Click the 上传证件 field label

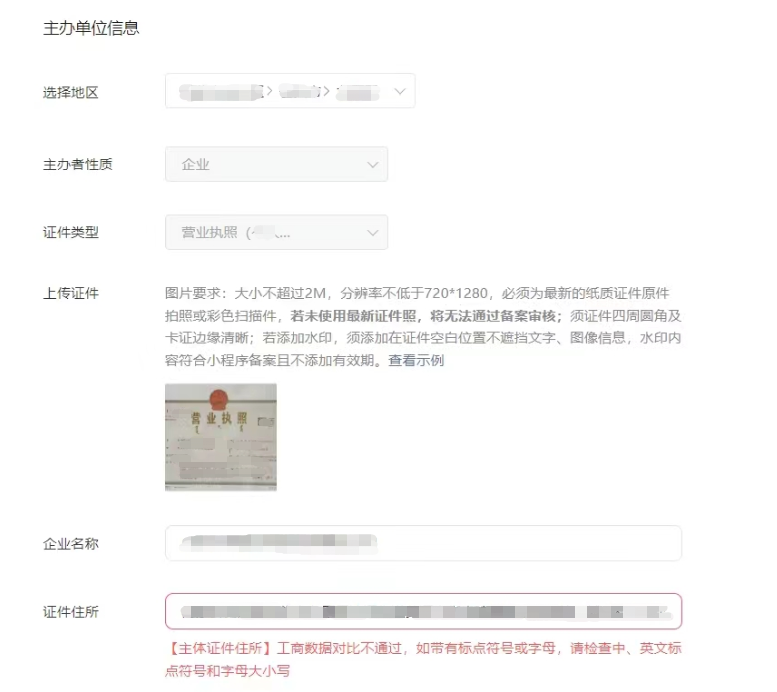(70, 293)
